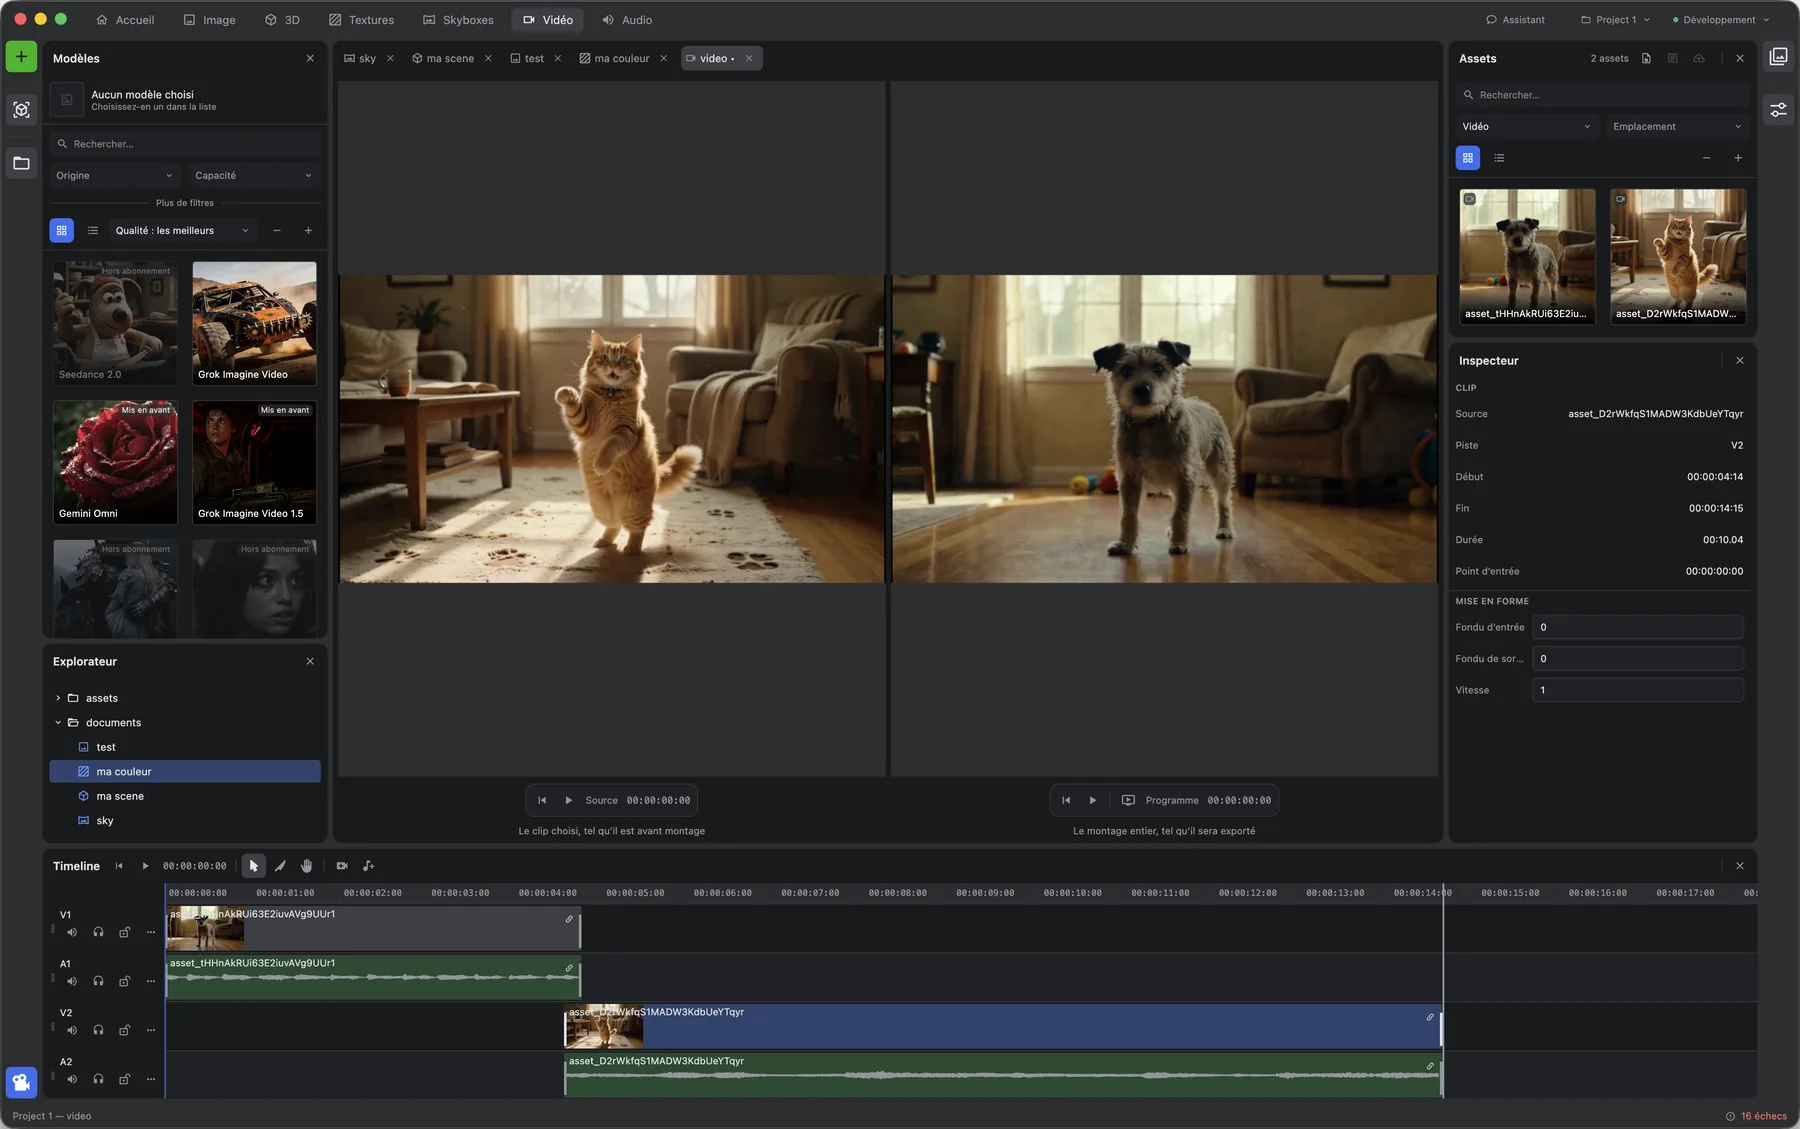
Task: Open V1 track more options menu
Action: click(151, 932)
